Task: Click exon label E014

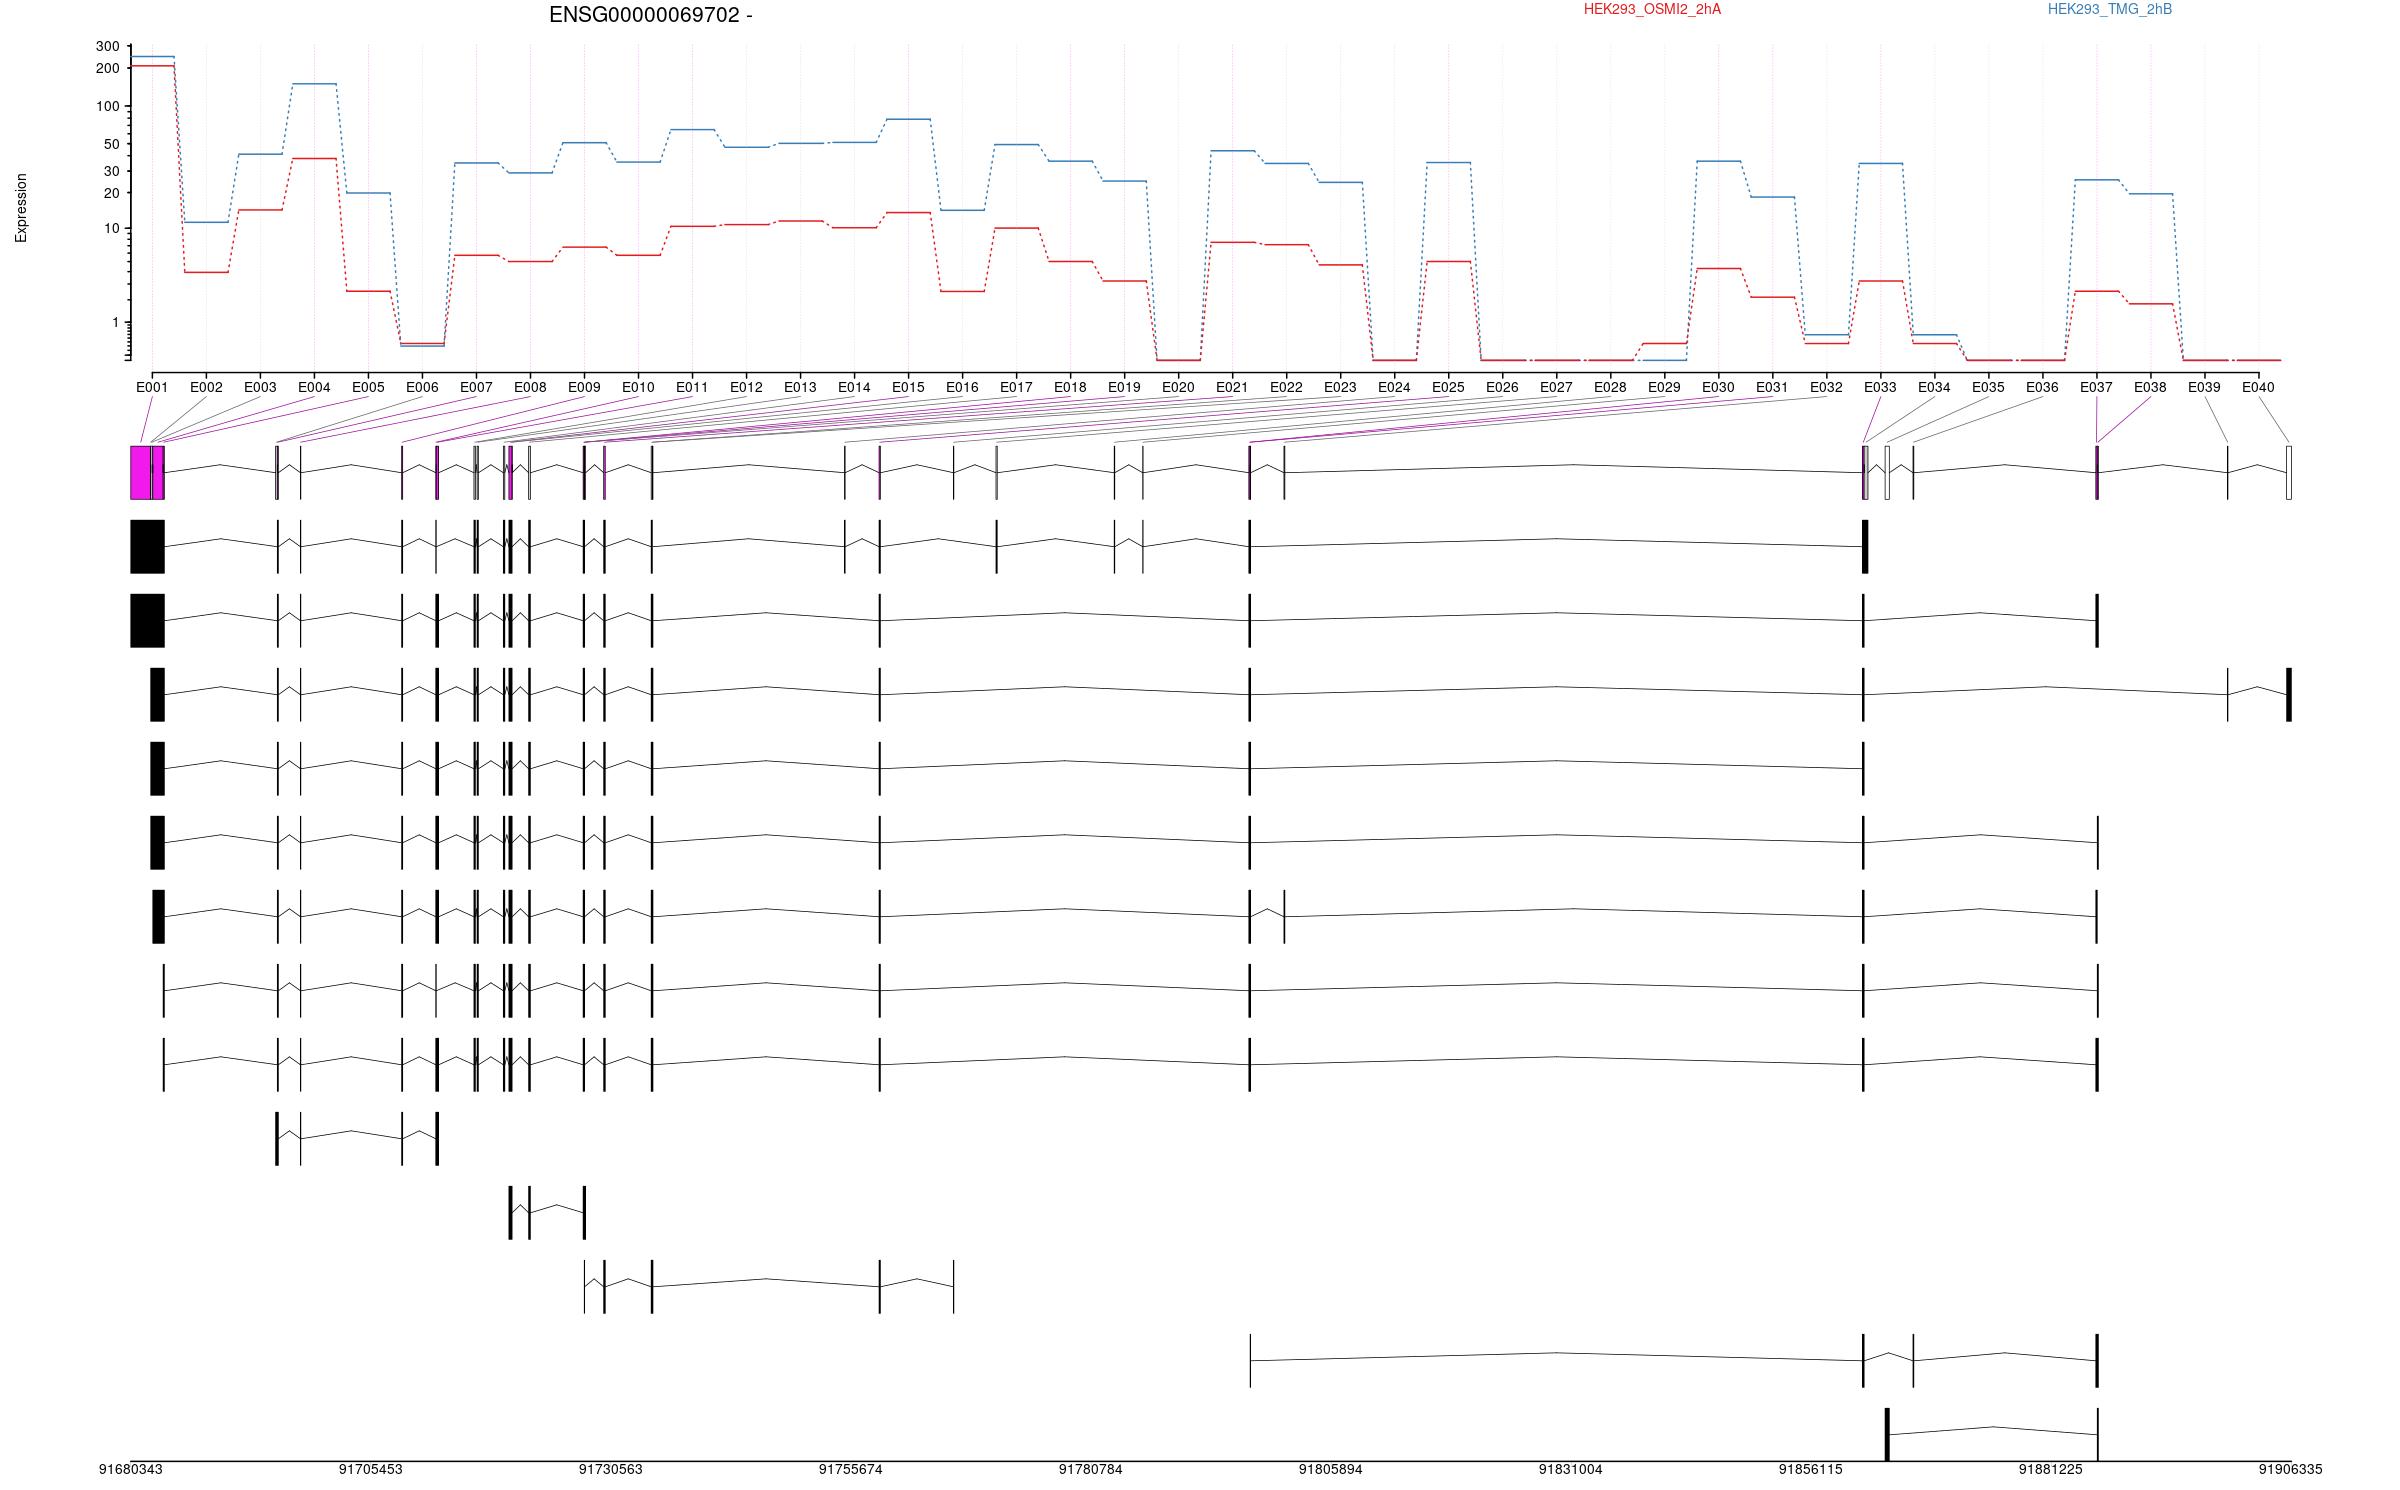Action: tap(854, 387)
